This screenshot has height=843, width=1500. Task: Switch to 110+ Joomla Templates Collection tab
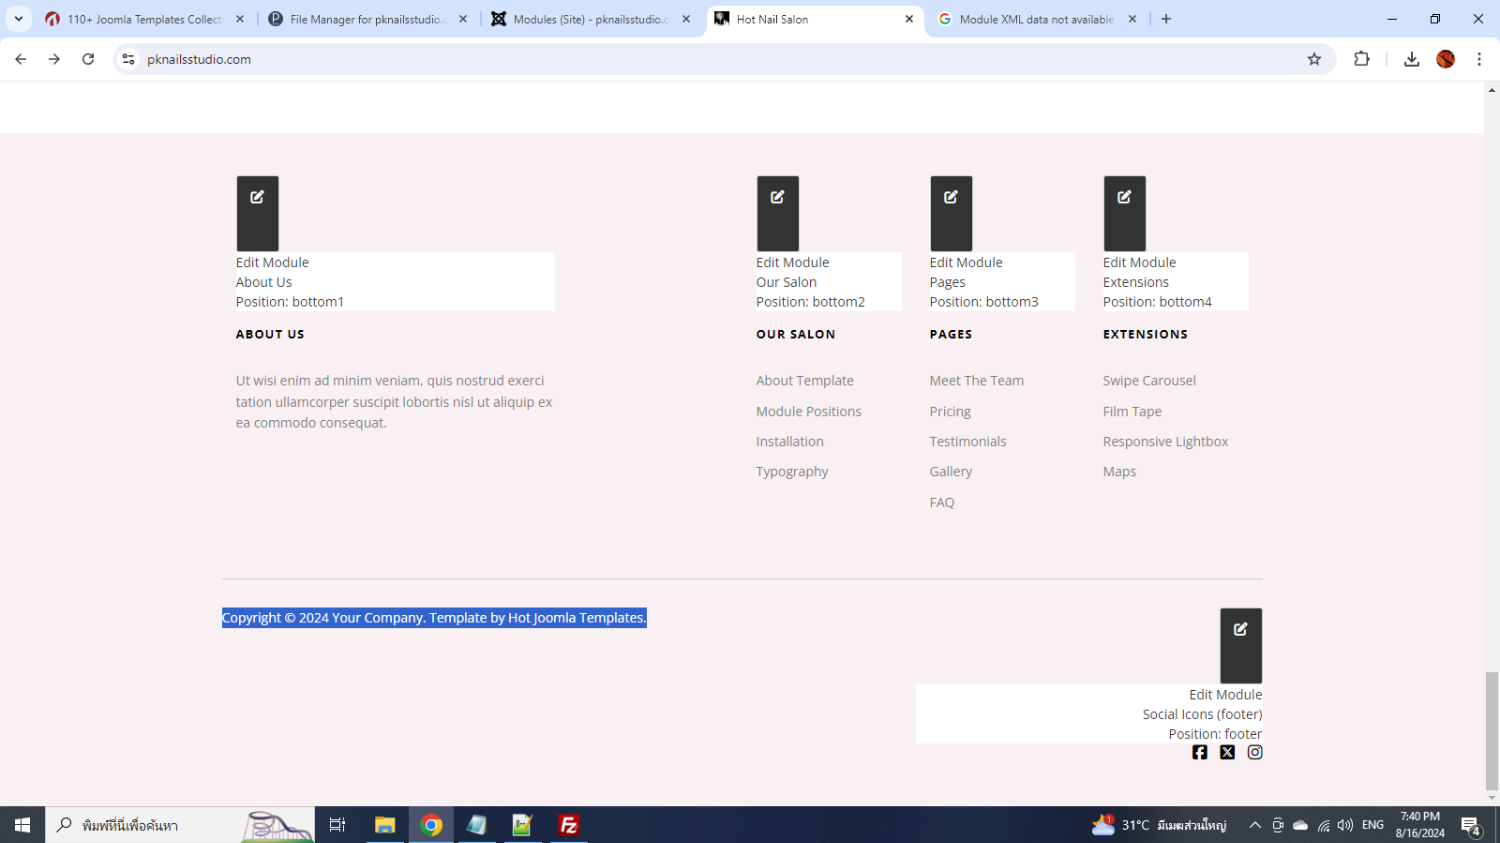[x=146, y=19]
